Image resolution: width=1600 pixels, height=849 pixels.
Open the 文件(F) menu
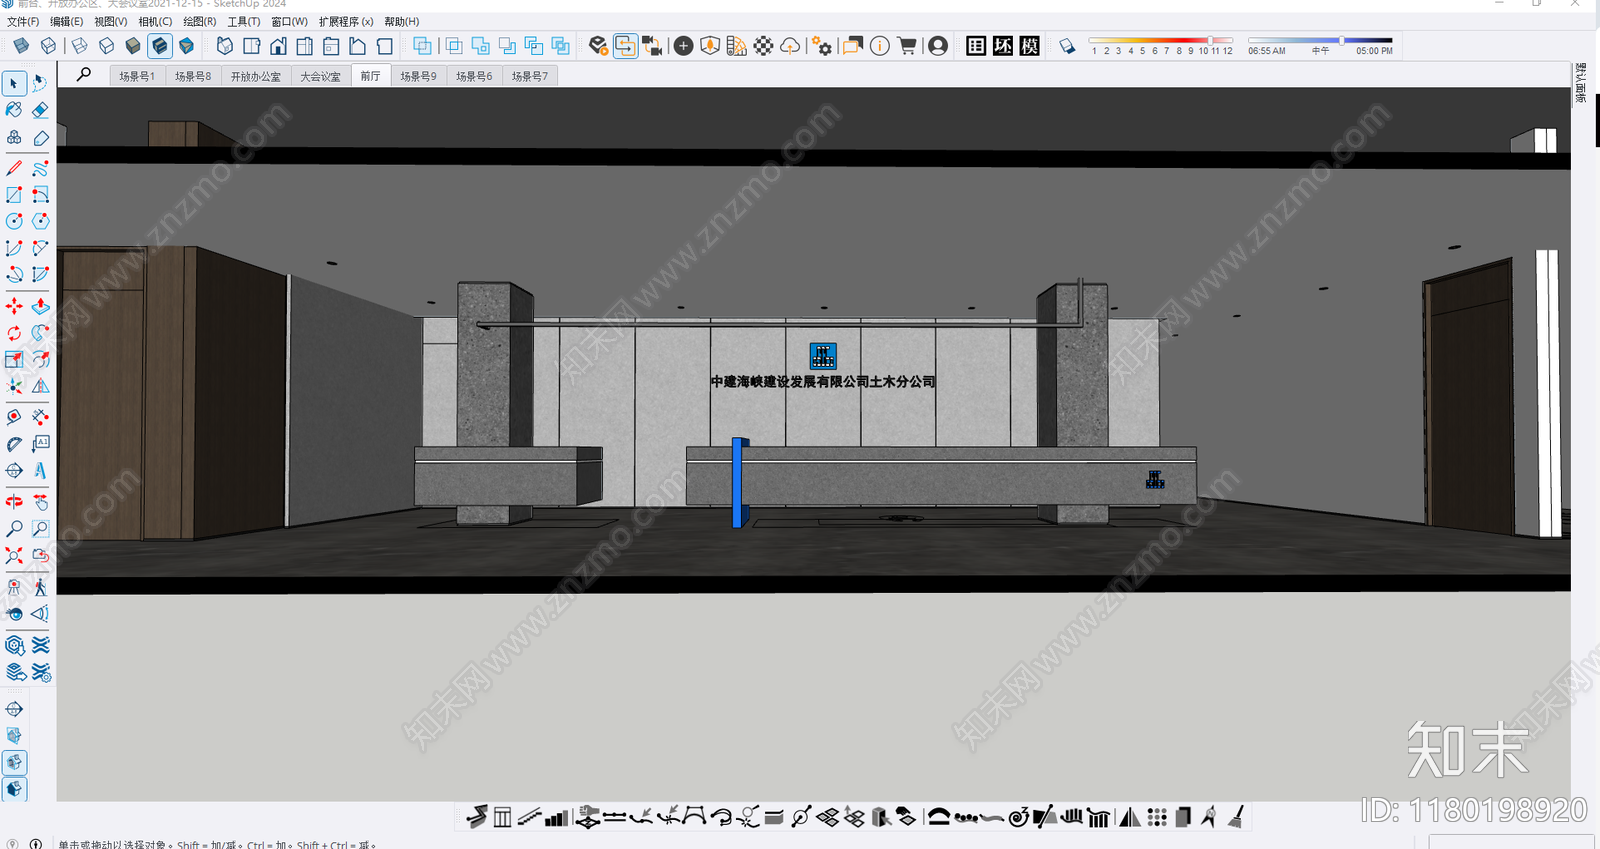[x=23, y=21]
